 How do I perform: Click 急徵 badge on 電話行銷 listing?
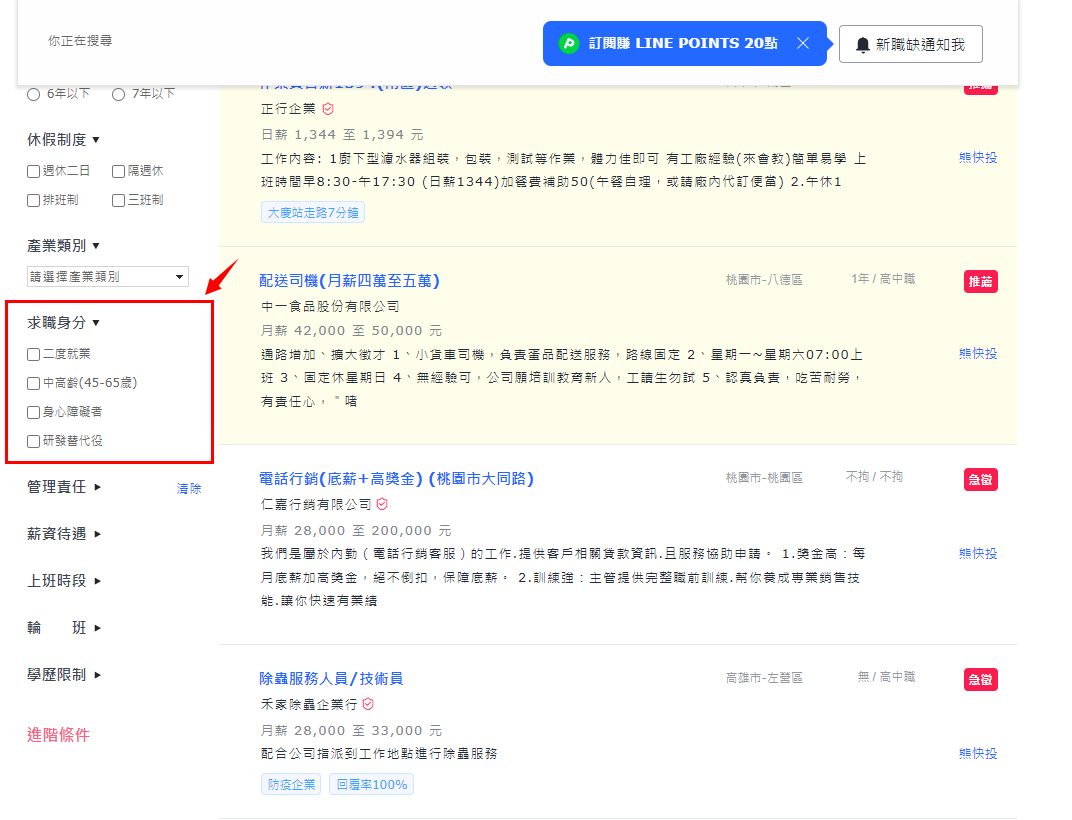tap(980, 479)
